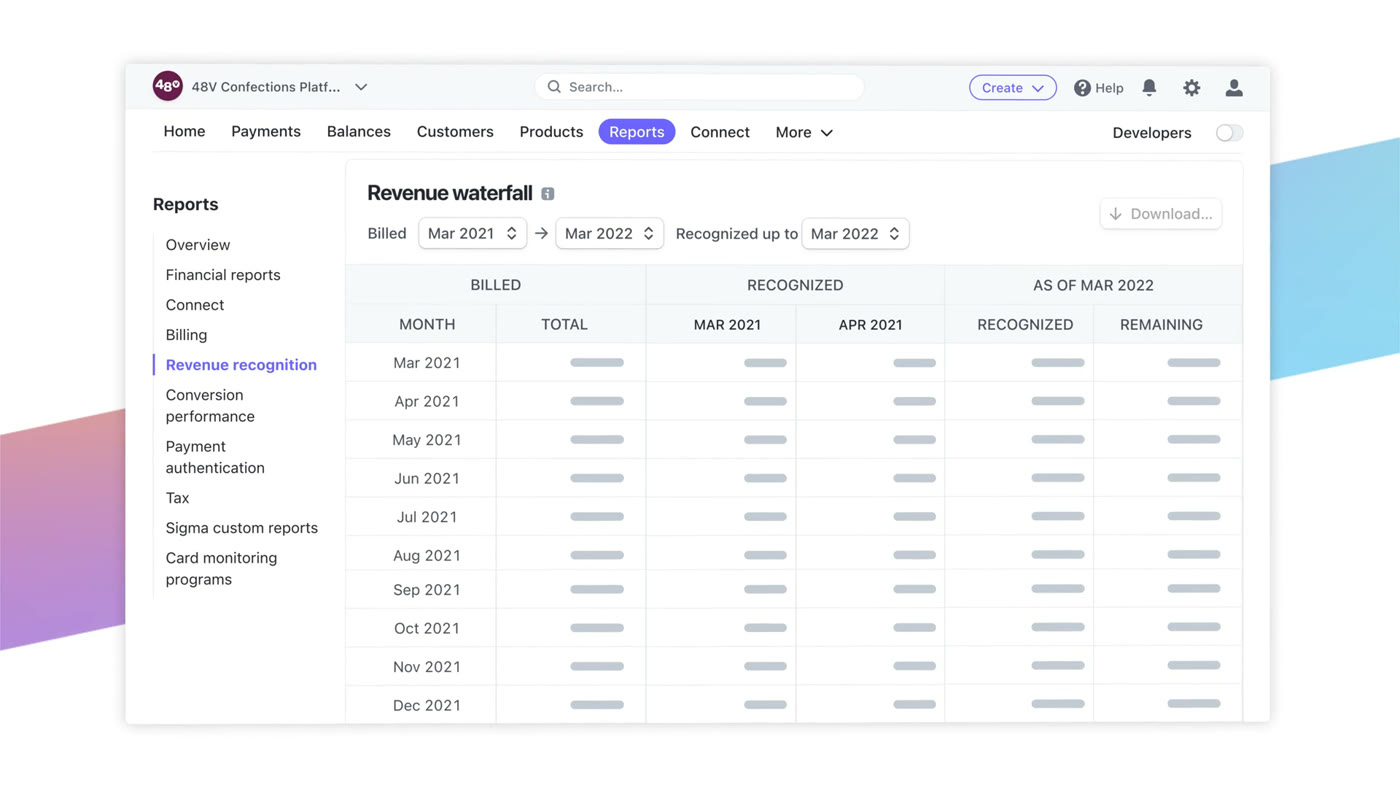The width and height of the screenshot is (1400, 788).
Task: Open Financial reports in sidebar
Action: [x=223, y=275]
